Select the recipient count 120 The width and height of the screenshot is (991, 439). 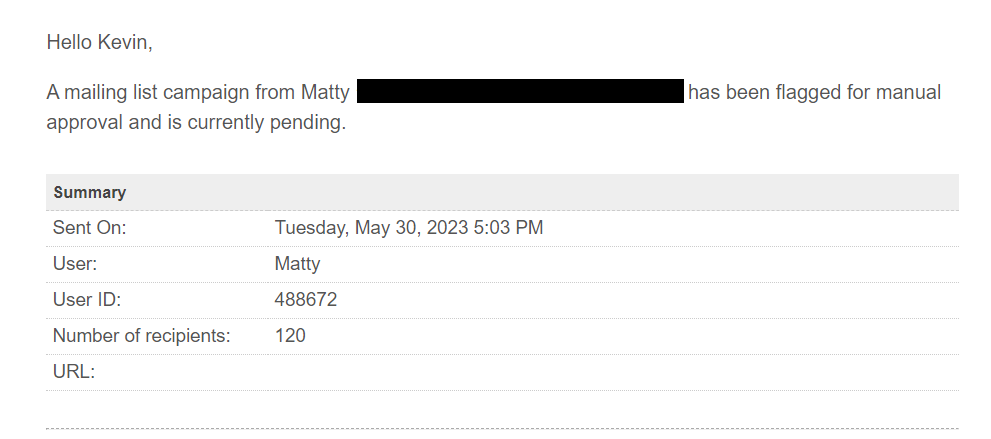point(290,336)
